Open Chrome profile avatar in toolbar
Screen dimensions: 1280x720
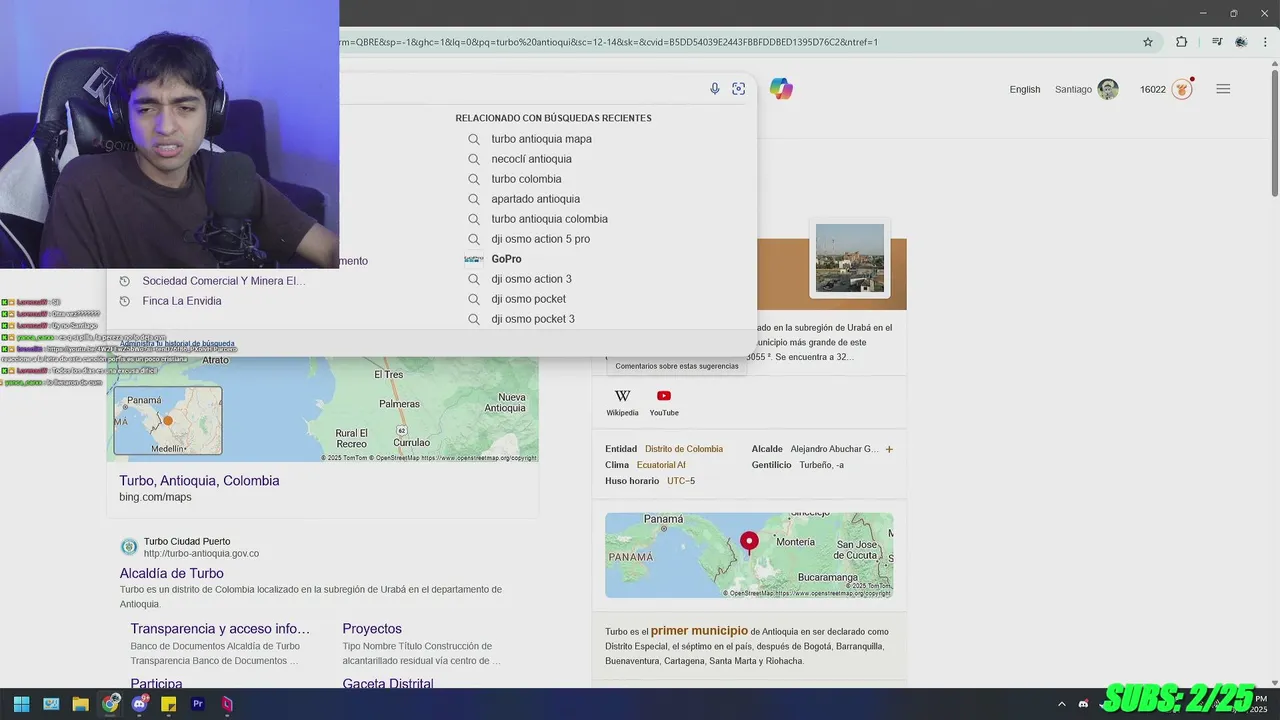[1241, 42]
